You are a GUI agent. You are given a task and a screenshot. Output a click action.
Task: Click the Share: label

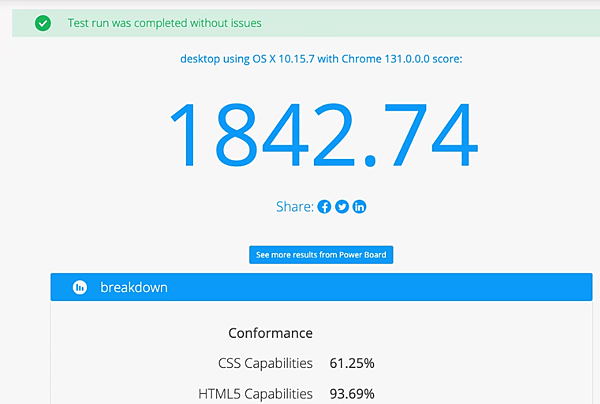point(295,207)
